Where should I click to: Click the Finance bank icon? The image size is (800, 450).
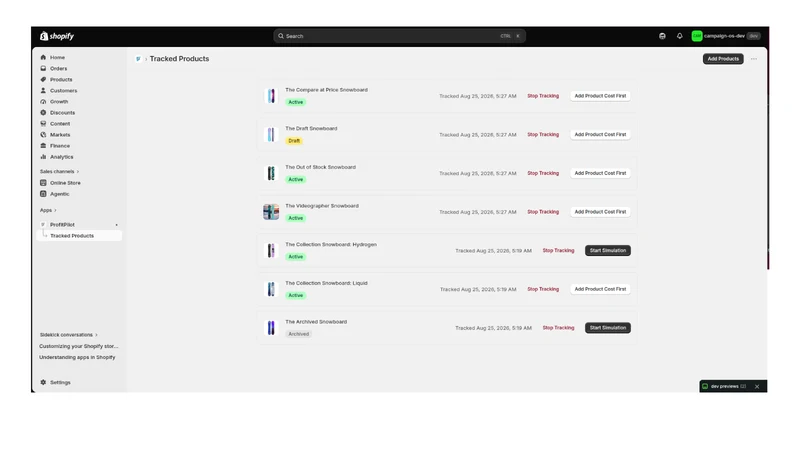coord(43,146)
